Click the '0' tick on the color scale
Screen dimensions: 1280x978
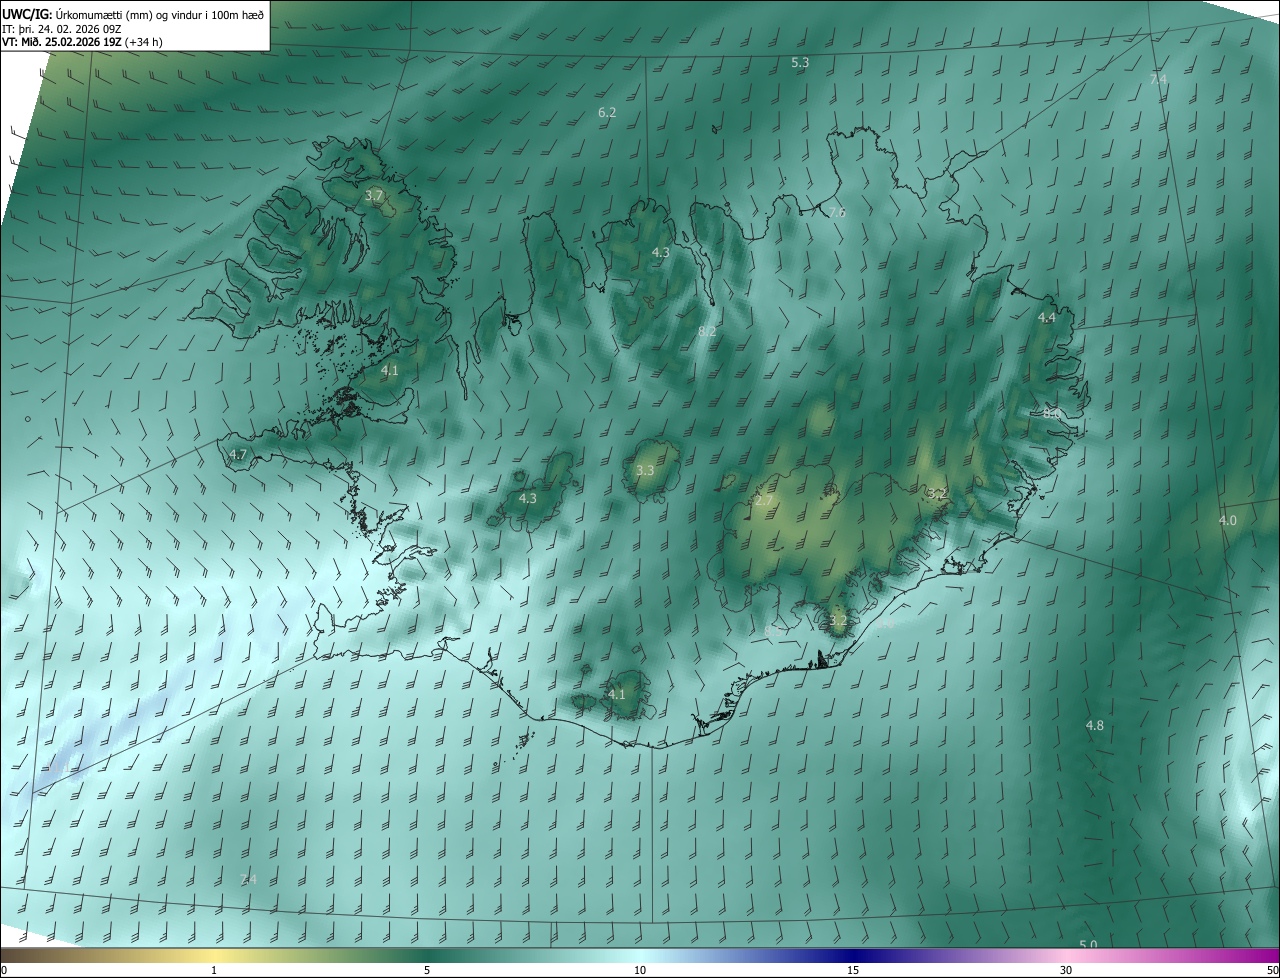pyautogui.click(x=4, y=970)
